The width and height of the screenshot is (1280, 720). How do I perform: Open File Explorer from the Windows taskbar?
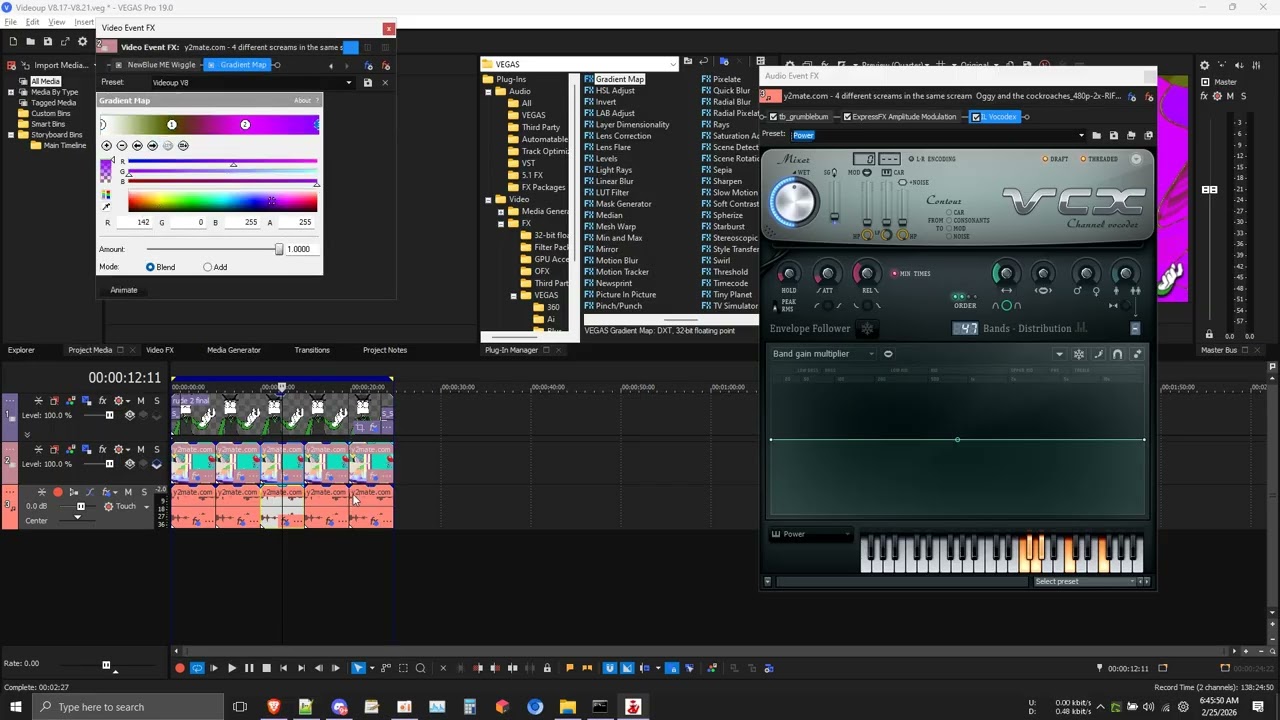pos(567,707)
